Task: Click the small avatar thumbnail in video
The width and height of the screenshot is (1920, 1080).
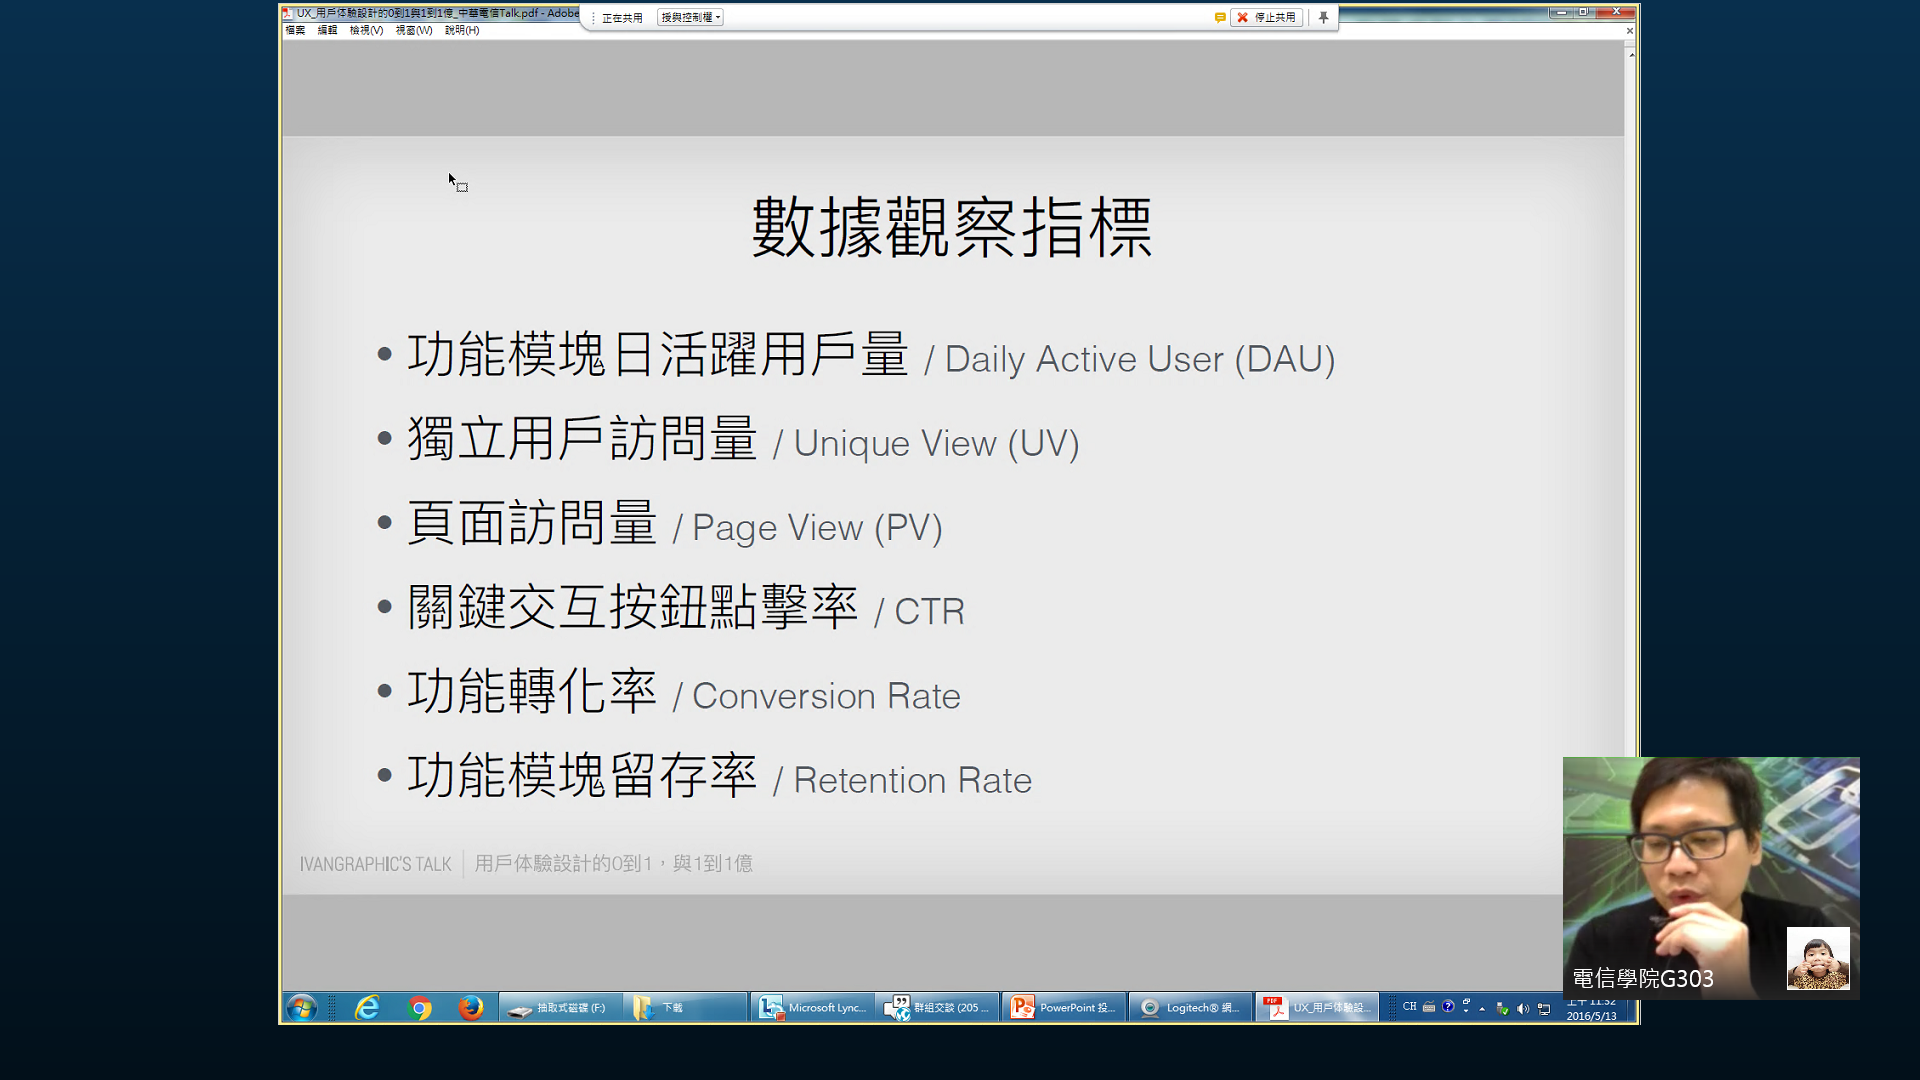Action: tap(1817, 958)
